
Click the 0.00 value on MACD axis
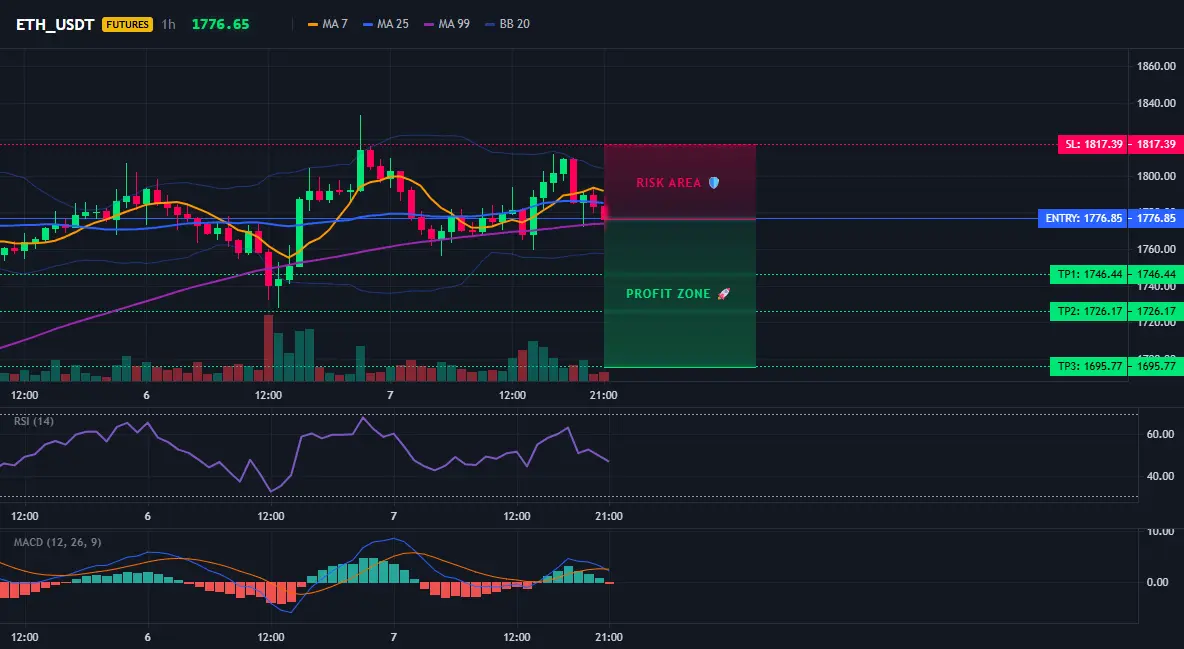tap(1158, 582)
